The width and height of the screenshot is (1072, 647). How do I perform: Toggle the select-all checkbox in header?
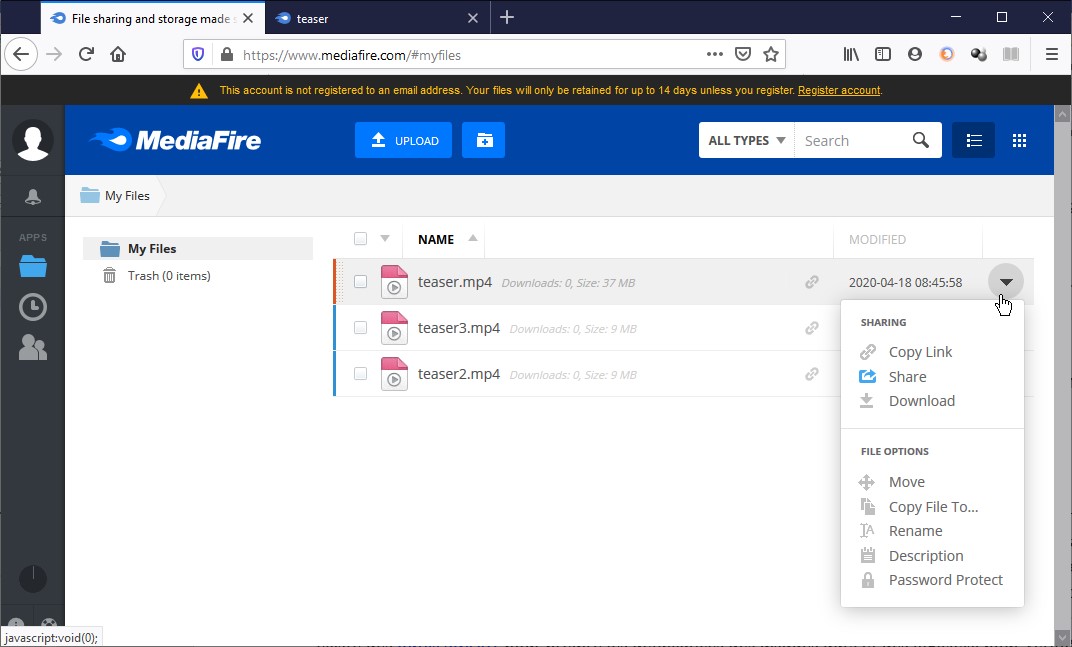coord(360,239)
